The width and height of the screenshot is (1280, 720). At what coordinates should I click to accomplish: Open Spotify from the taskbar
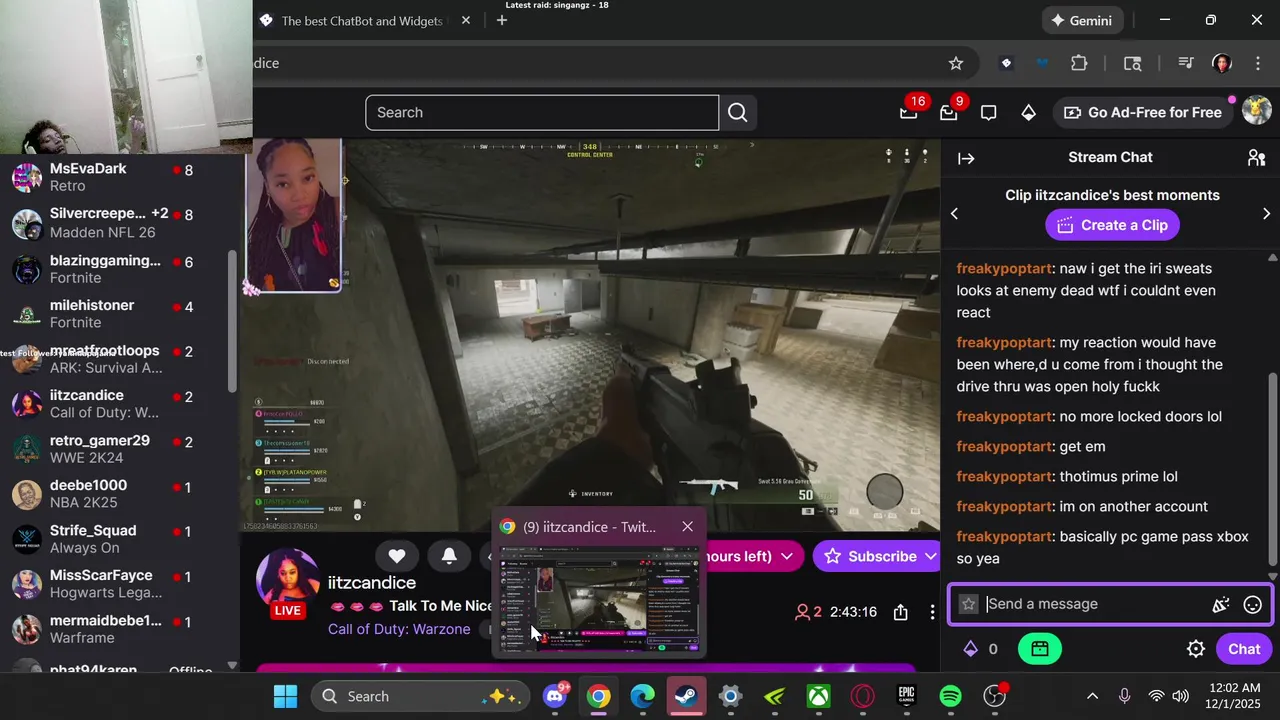pos(950,696)
